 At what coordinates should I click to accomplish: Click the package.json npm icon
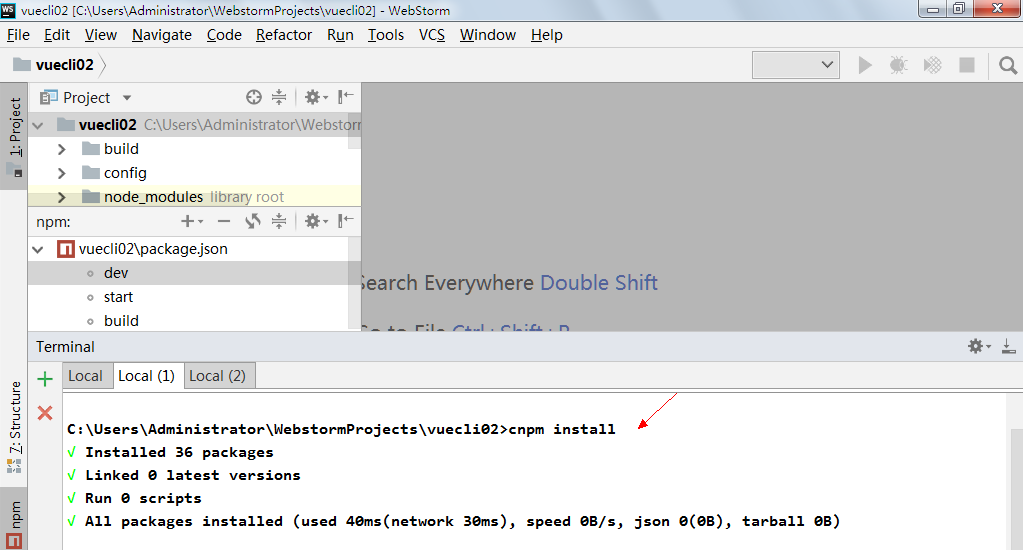[x=66, y=249]
